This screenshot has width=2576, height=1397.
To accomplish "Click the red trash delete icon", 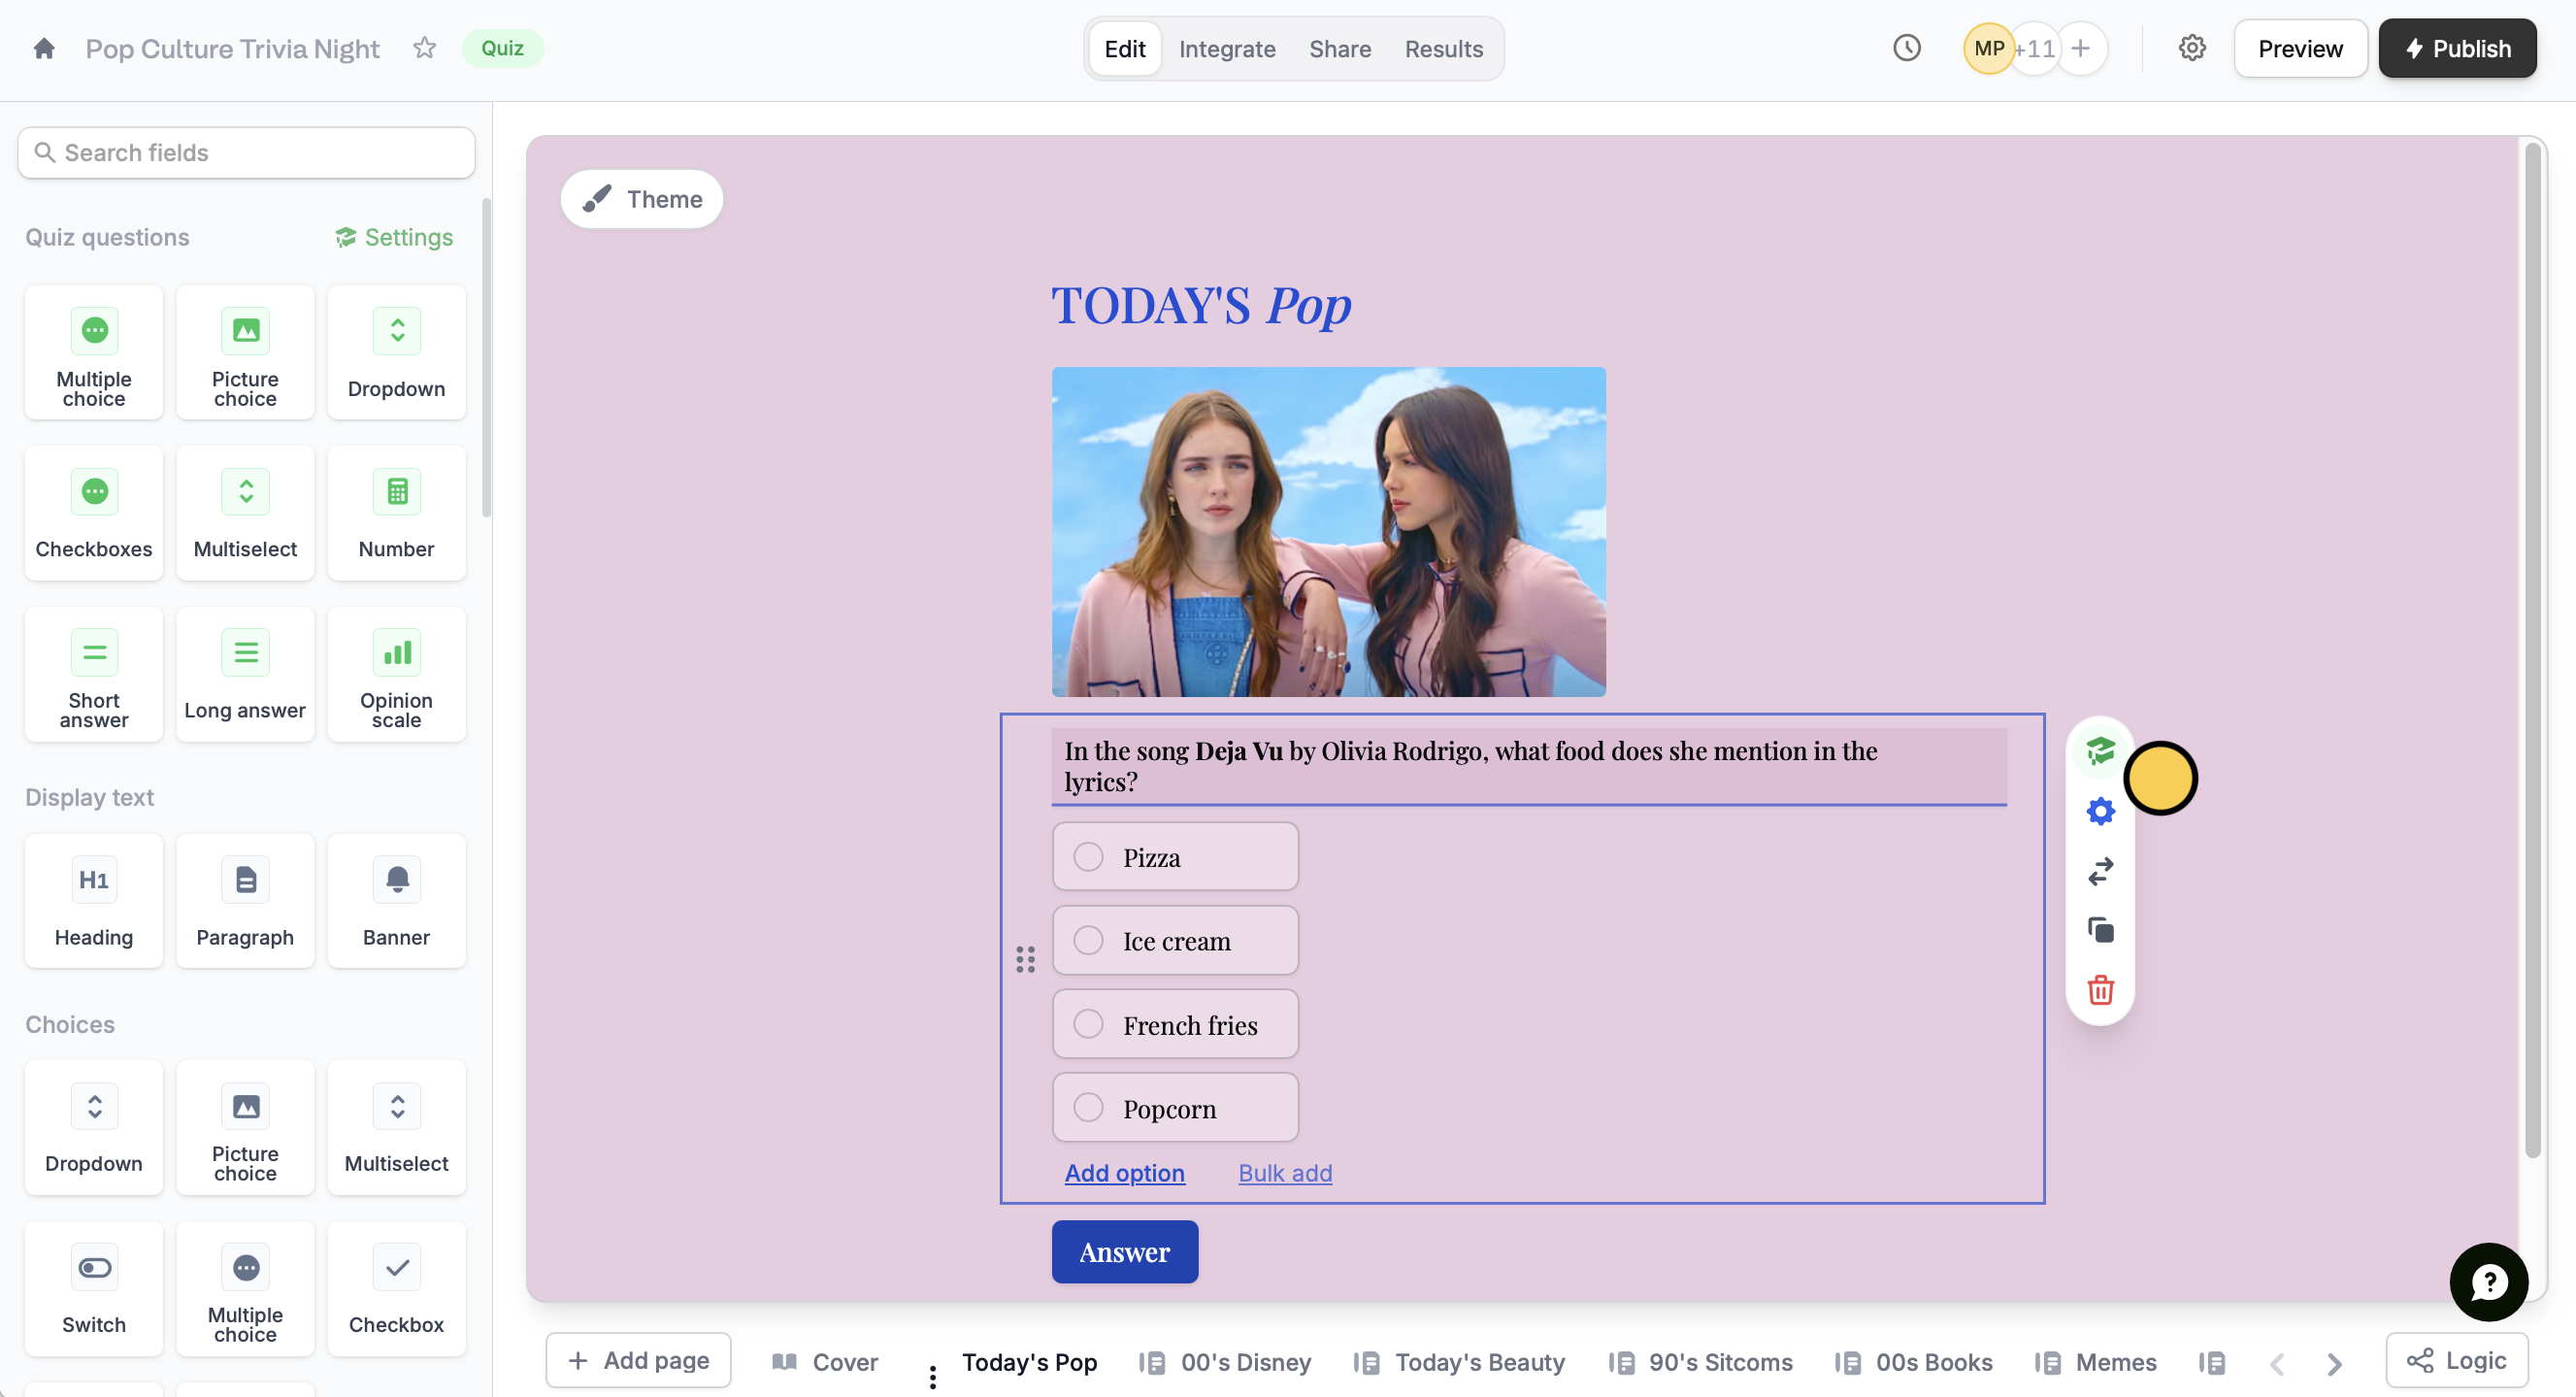I will [x=2100, y=990].
